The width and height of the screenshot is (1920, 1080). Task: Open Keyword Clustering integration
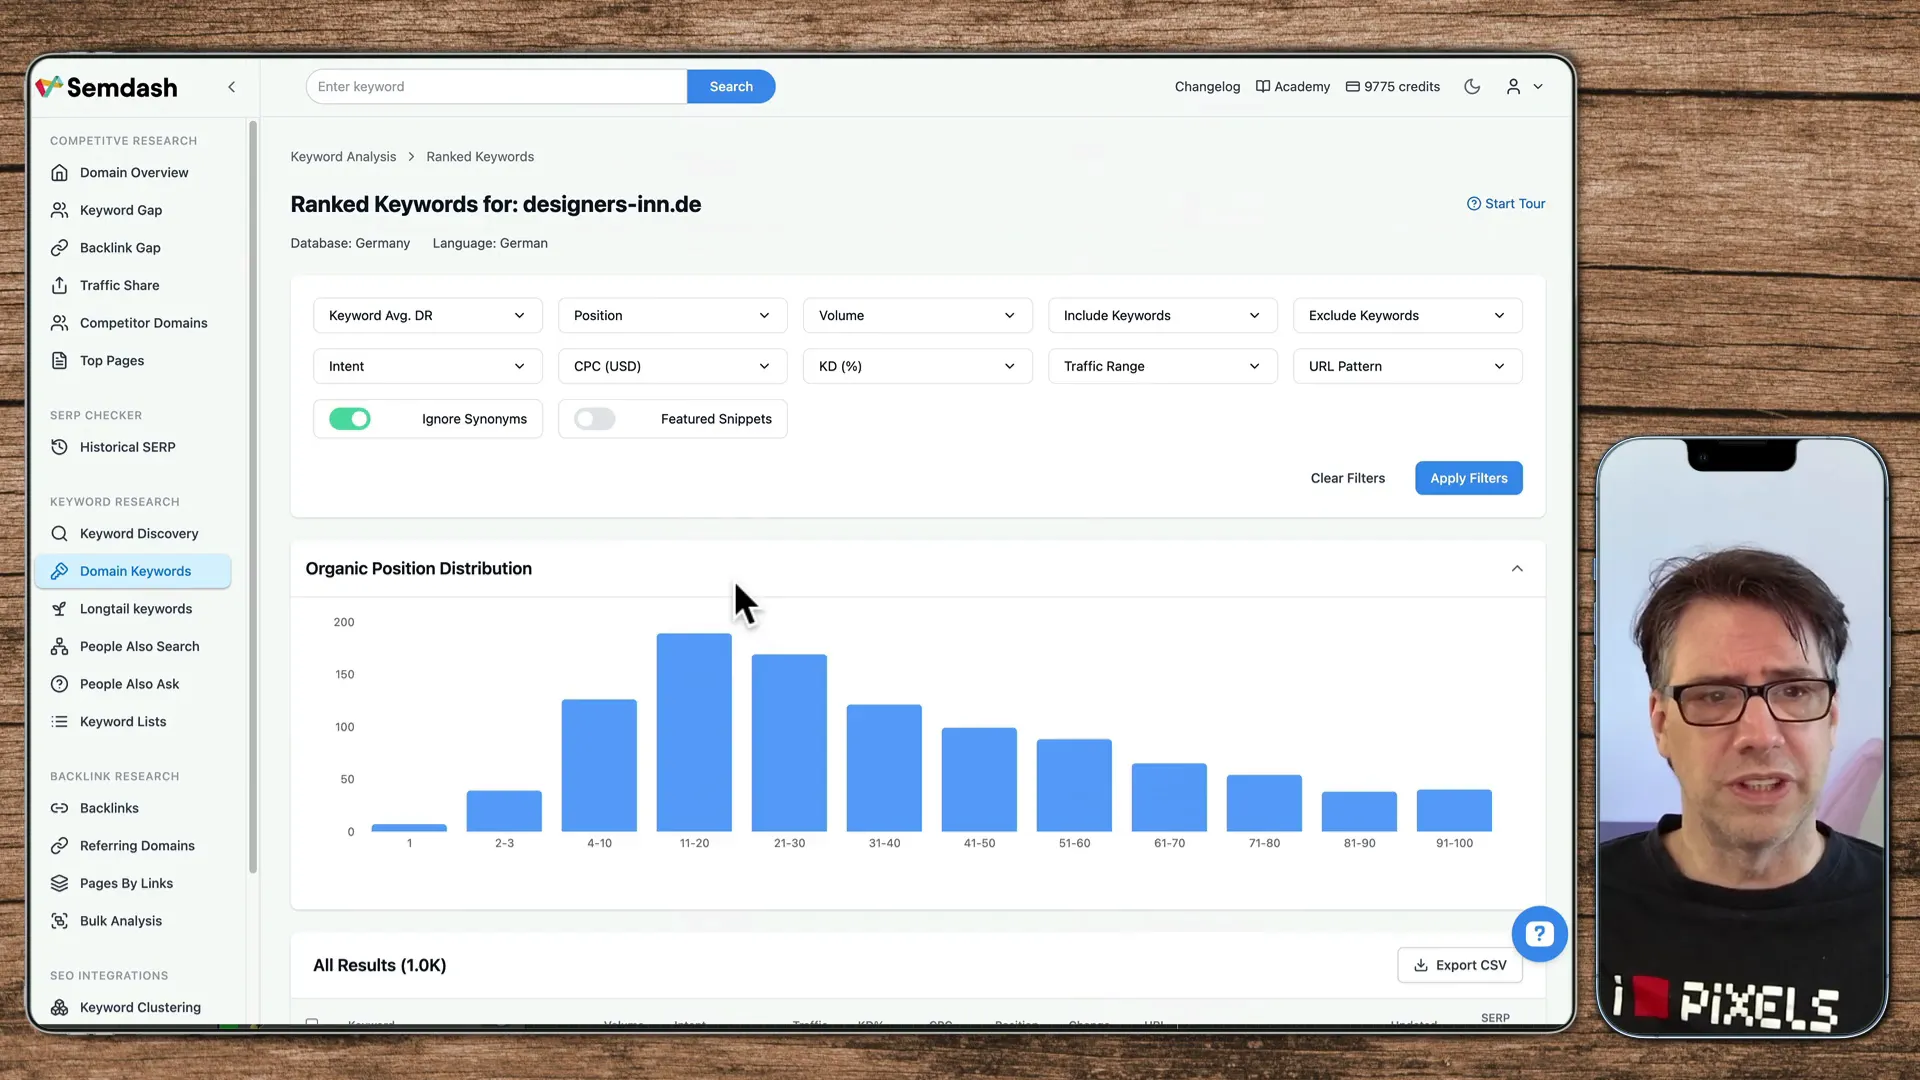pyautogui.click(x=139, y=1007)
